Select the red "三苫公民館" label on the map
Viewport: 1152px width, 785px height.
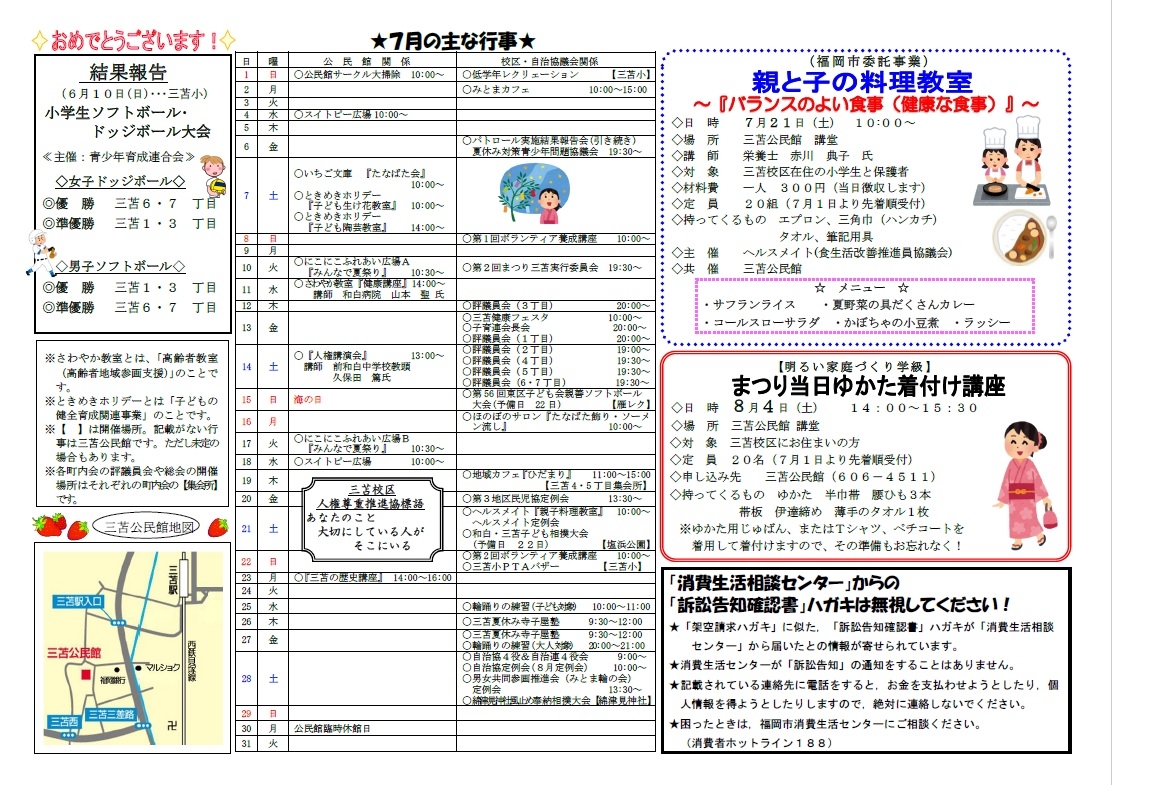pos(74,653)
